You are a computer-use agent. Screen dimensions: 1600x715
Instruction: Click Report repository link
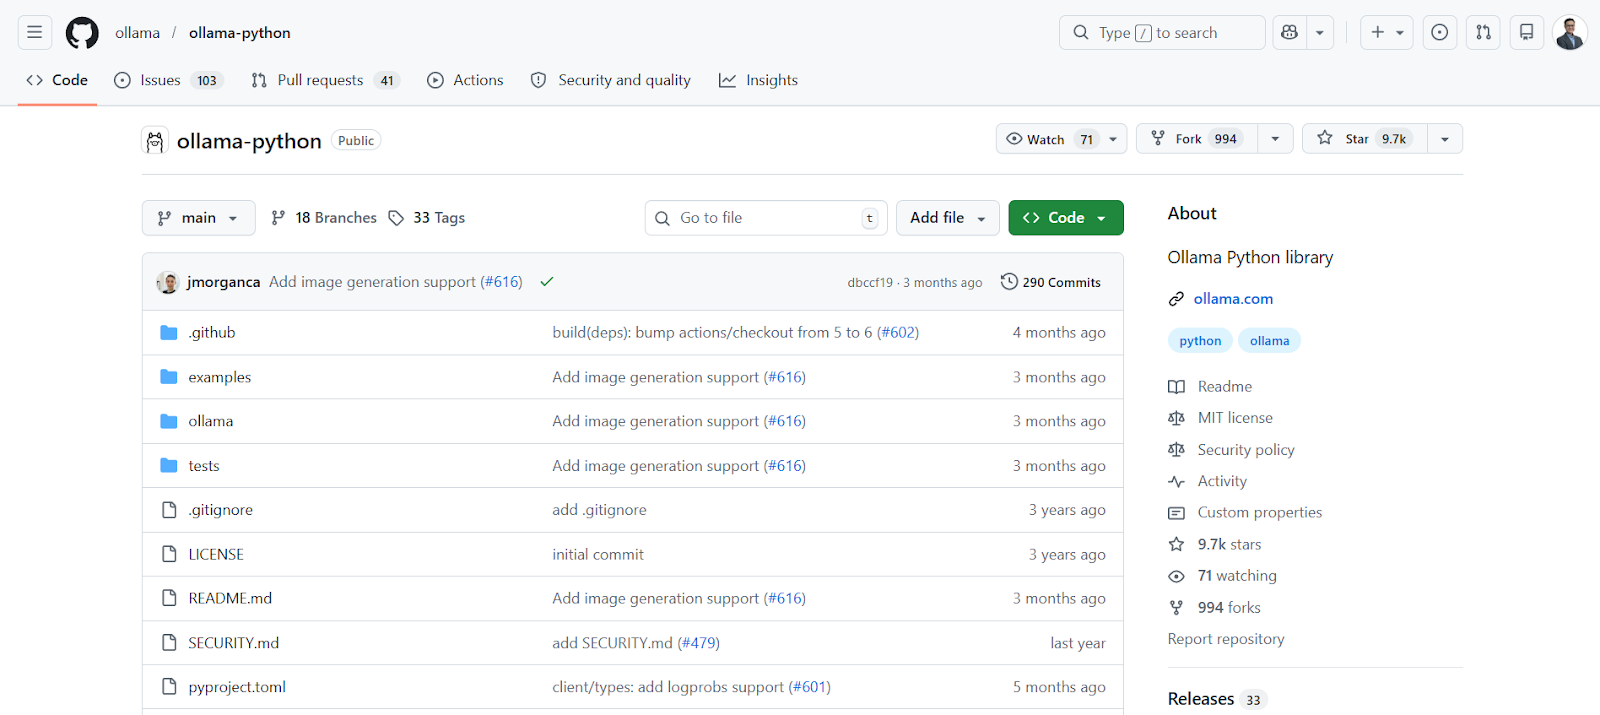(x=1226, y=639)
